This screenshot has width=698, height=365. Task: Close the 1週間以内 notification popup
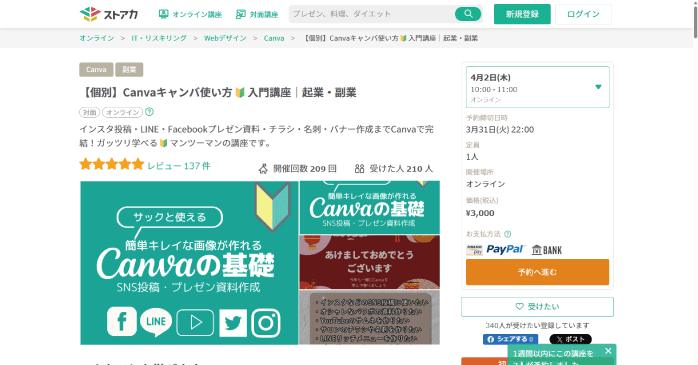[x=608, y=351]
